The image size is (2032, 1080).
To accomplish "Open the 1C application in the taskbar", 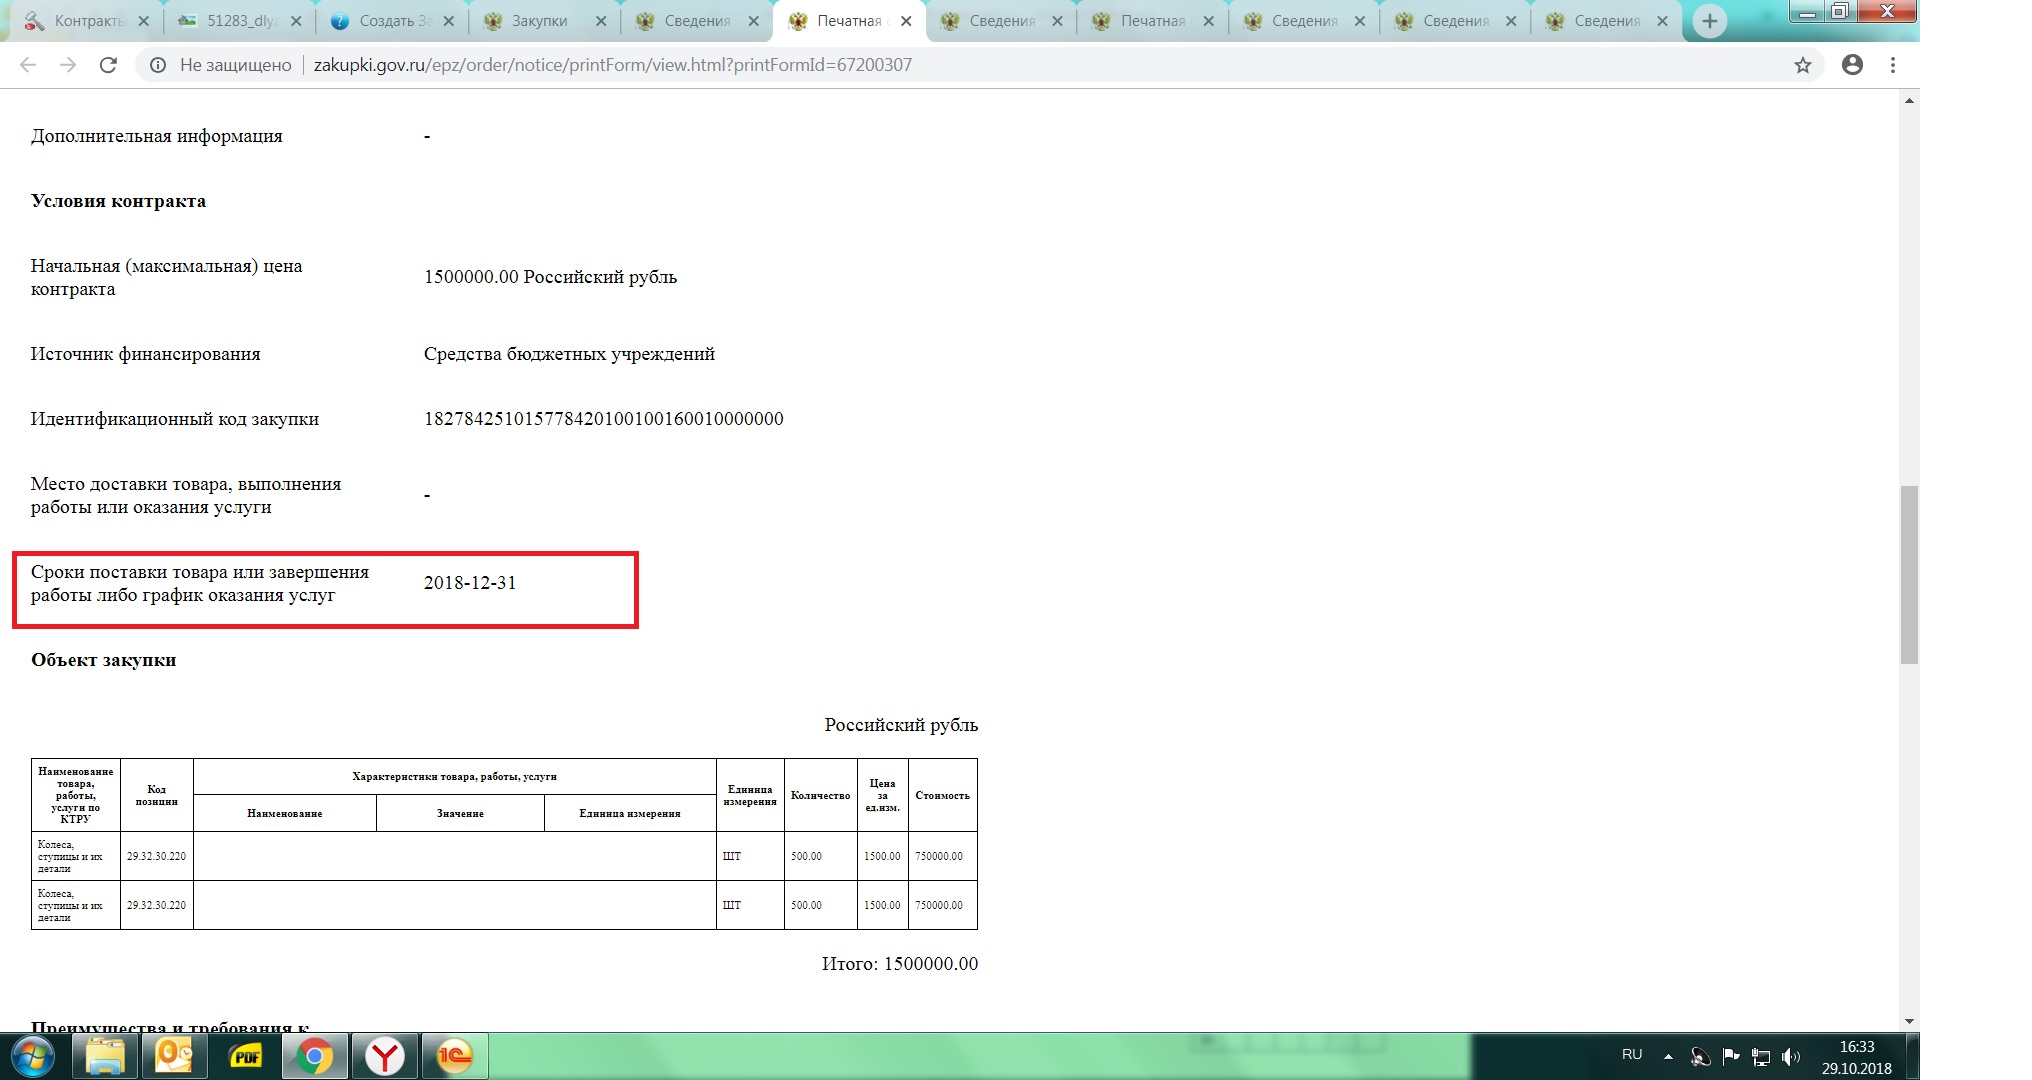I will [x=454, y=1056].
